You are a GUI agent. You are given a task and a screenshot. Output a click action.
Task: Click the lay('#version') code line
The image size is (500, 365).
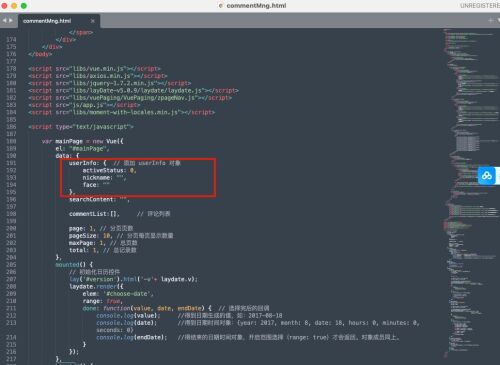tap(133, 279)
